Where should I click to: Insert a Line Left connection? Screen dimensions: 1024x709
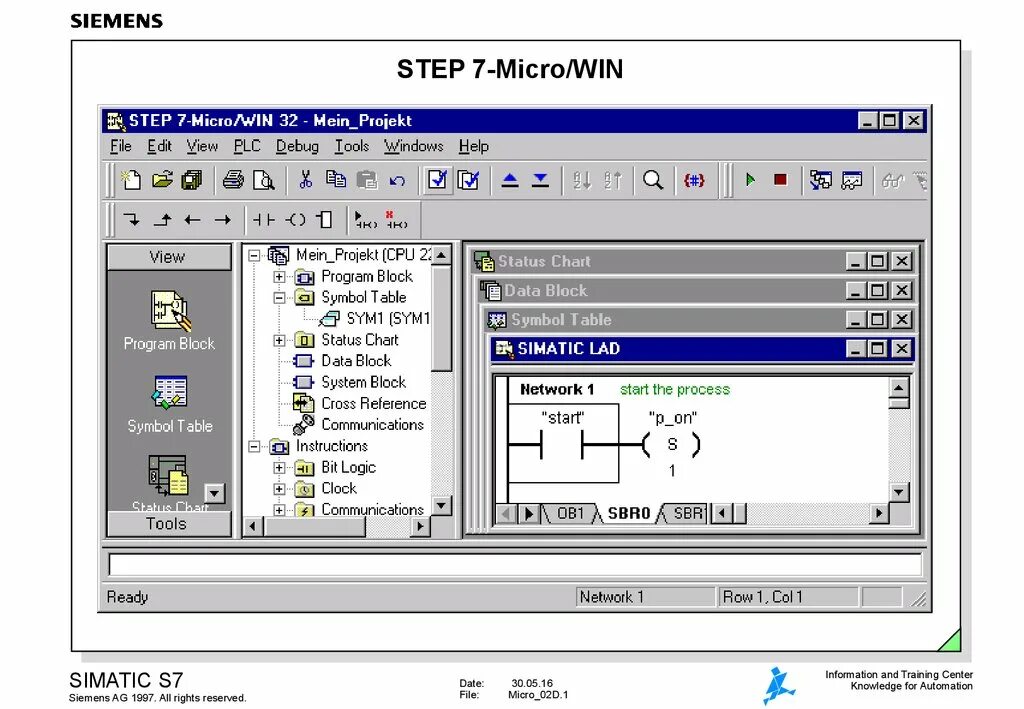(192, 220)
